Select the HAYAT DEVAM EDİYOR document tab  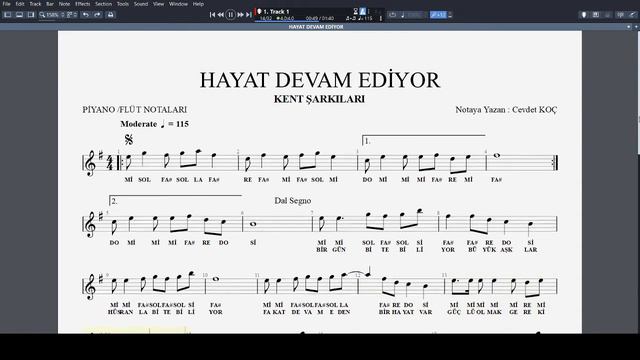pyautogui.click(x=316, y=27)
